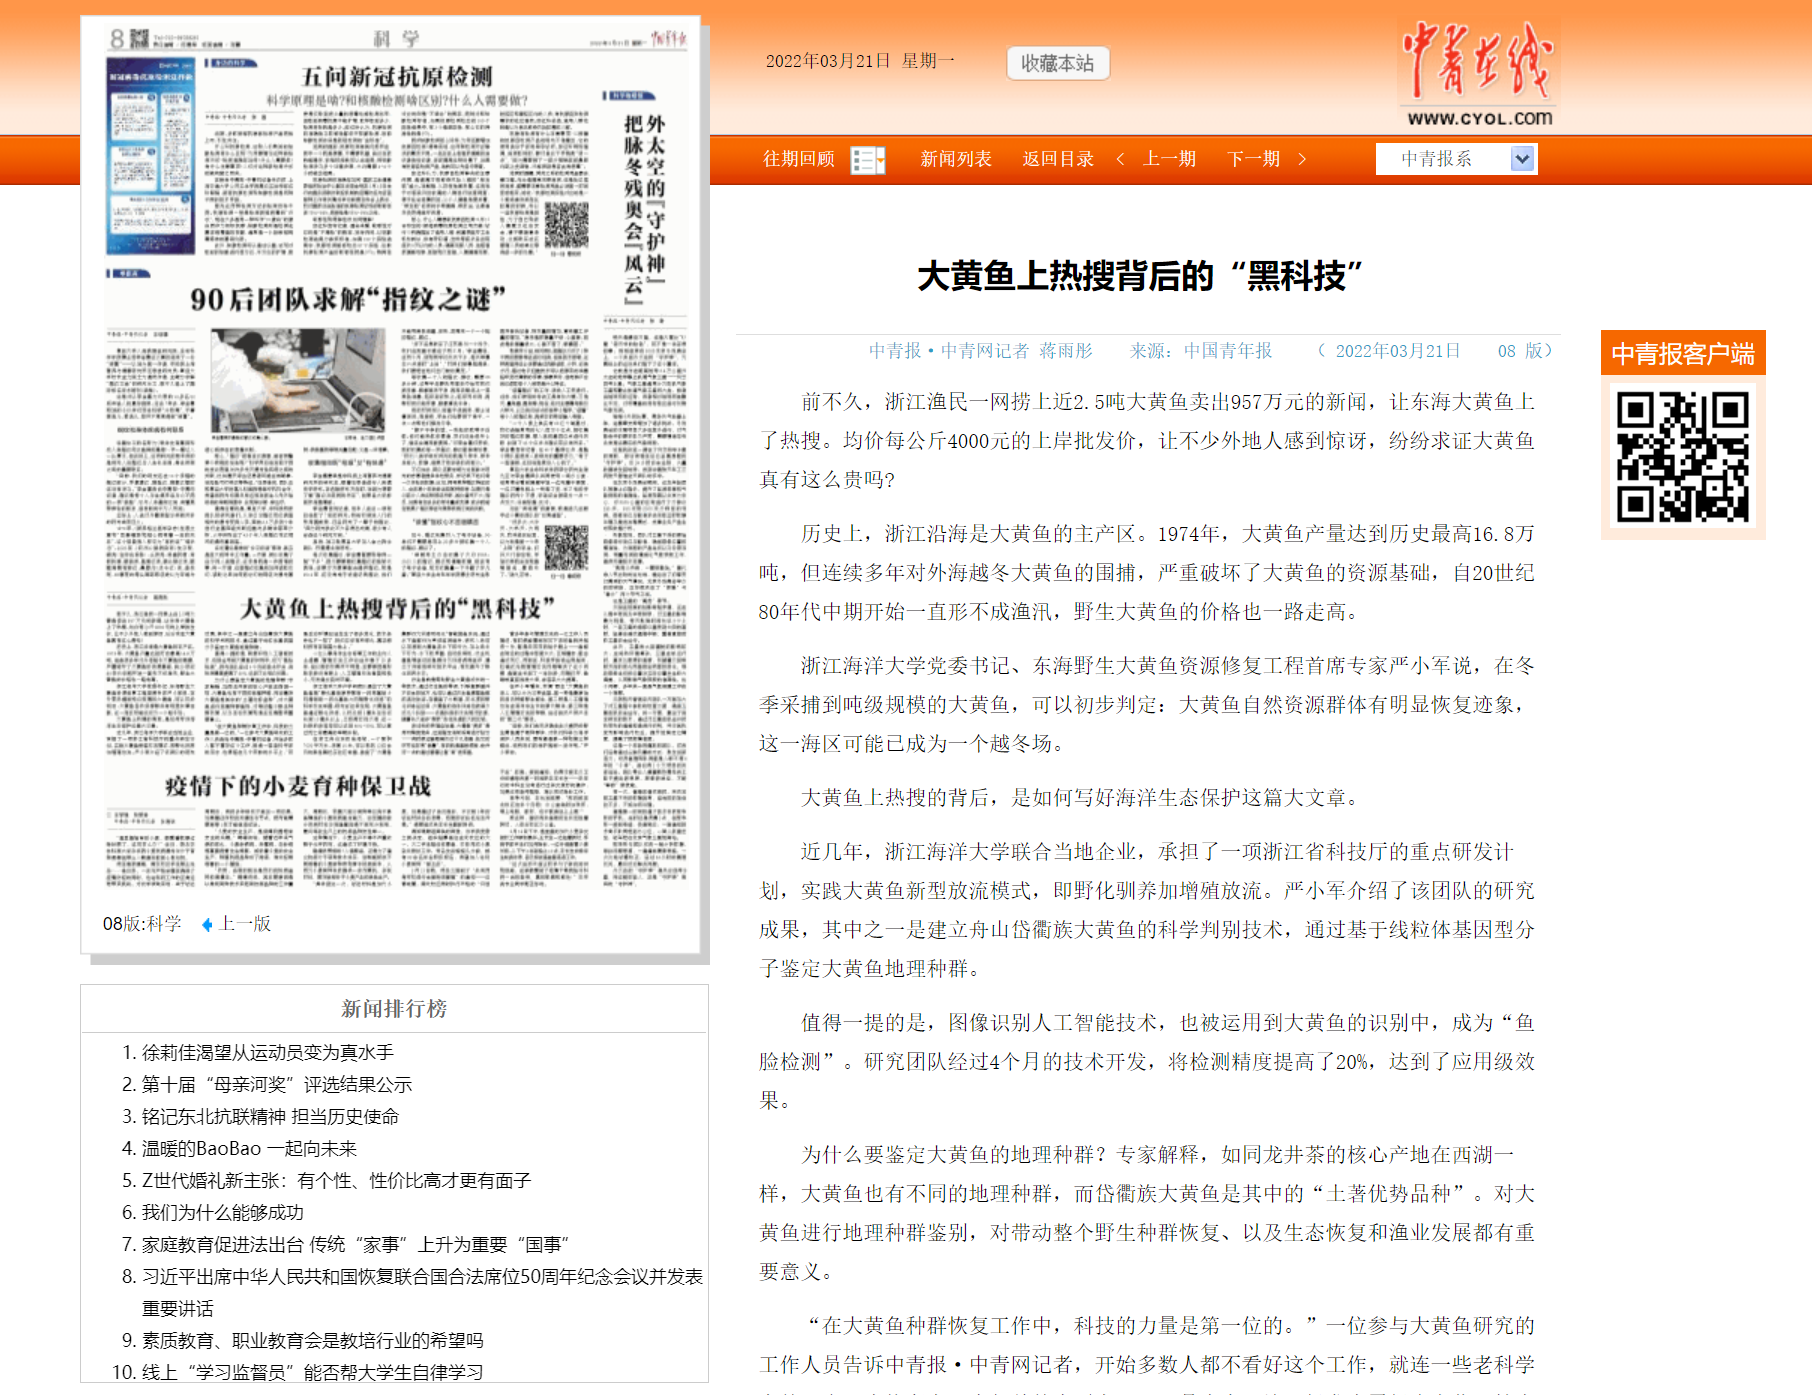Click the source text 来源：中国青年报
This screenshot has width=1812, height=1395.
pos(1201,351)
